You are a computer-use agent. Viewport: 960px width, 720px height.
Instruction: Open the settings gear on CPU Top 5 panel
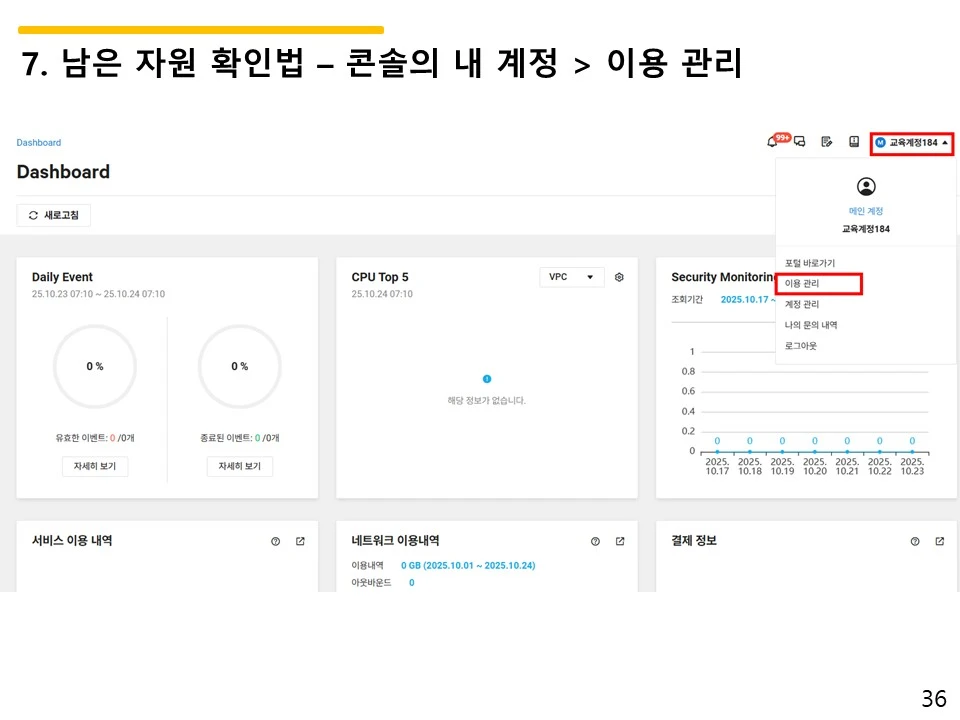coord(619,277)
